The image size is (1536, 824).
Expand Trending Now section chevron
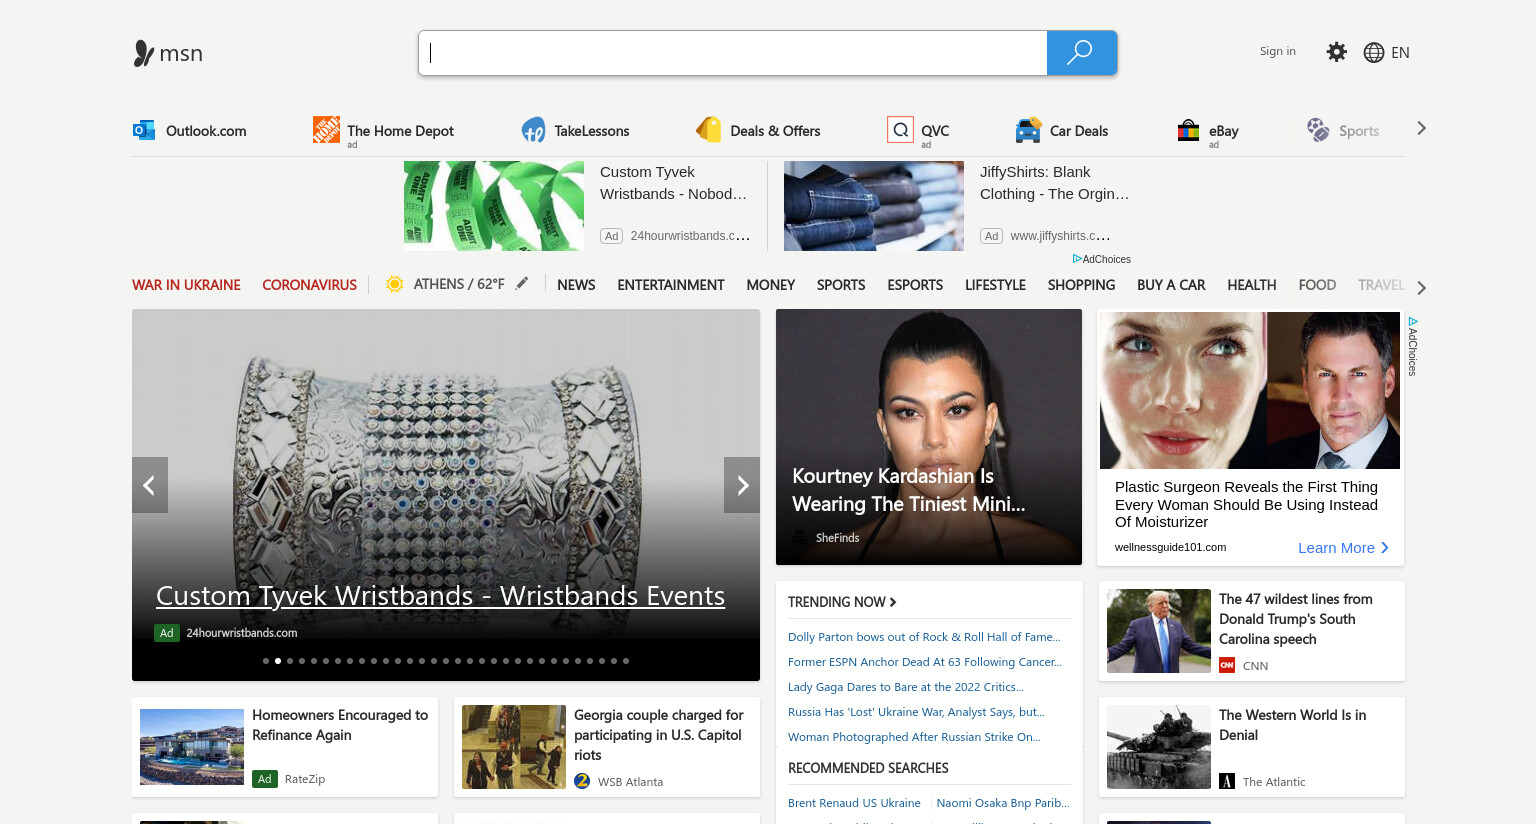click(x=893, y=602)
